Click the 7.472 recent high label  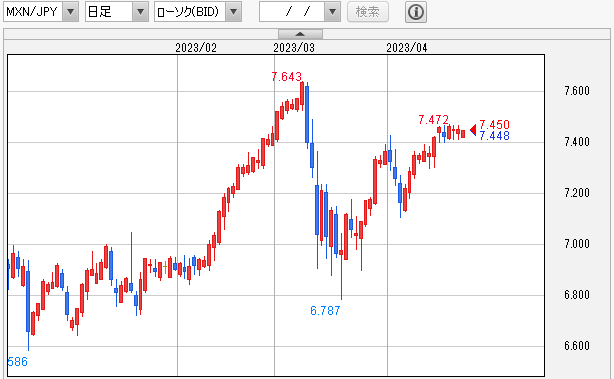[433, 119]
